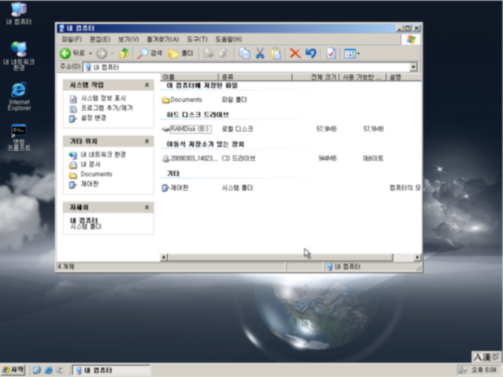Open the File menu
This screenshot has height=377, width=503.
click(x=72, y=39)
